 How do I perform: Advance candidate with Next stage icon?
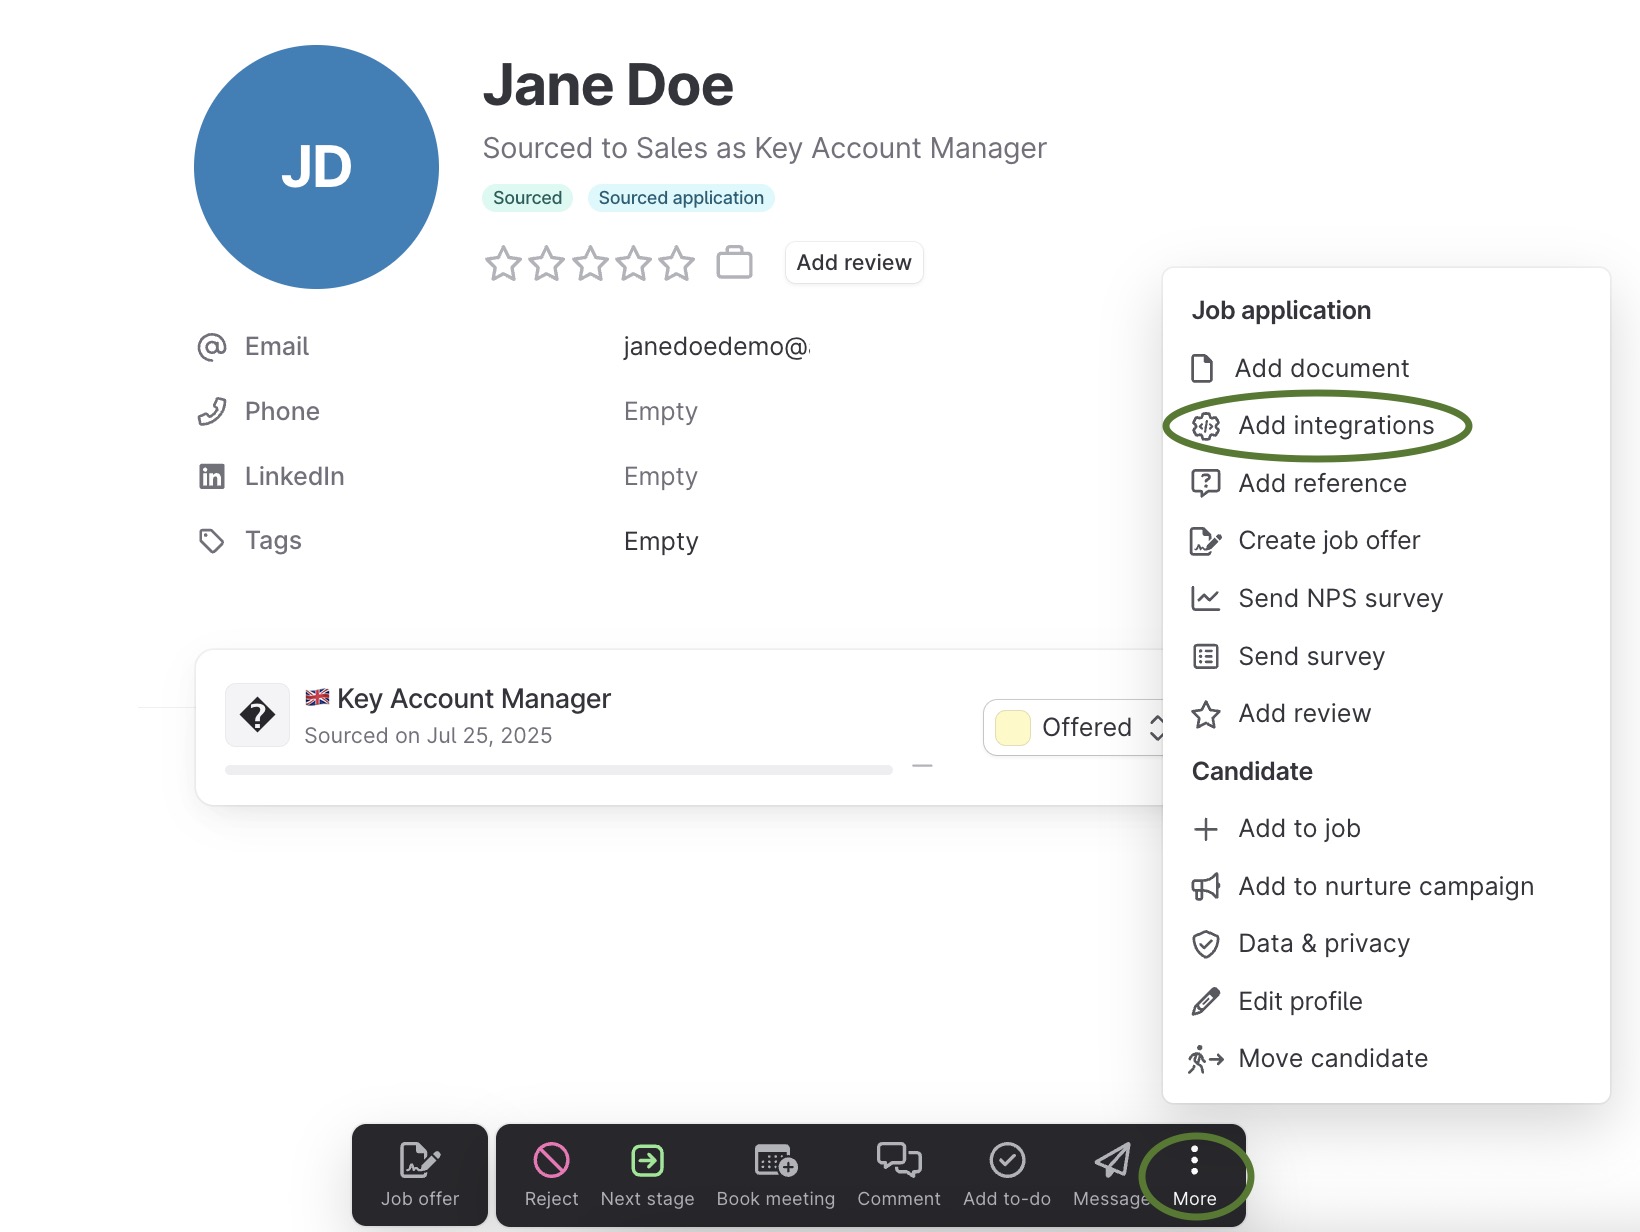click(x=647, y=1160)
